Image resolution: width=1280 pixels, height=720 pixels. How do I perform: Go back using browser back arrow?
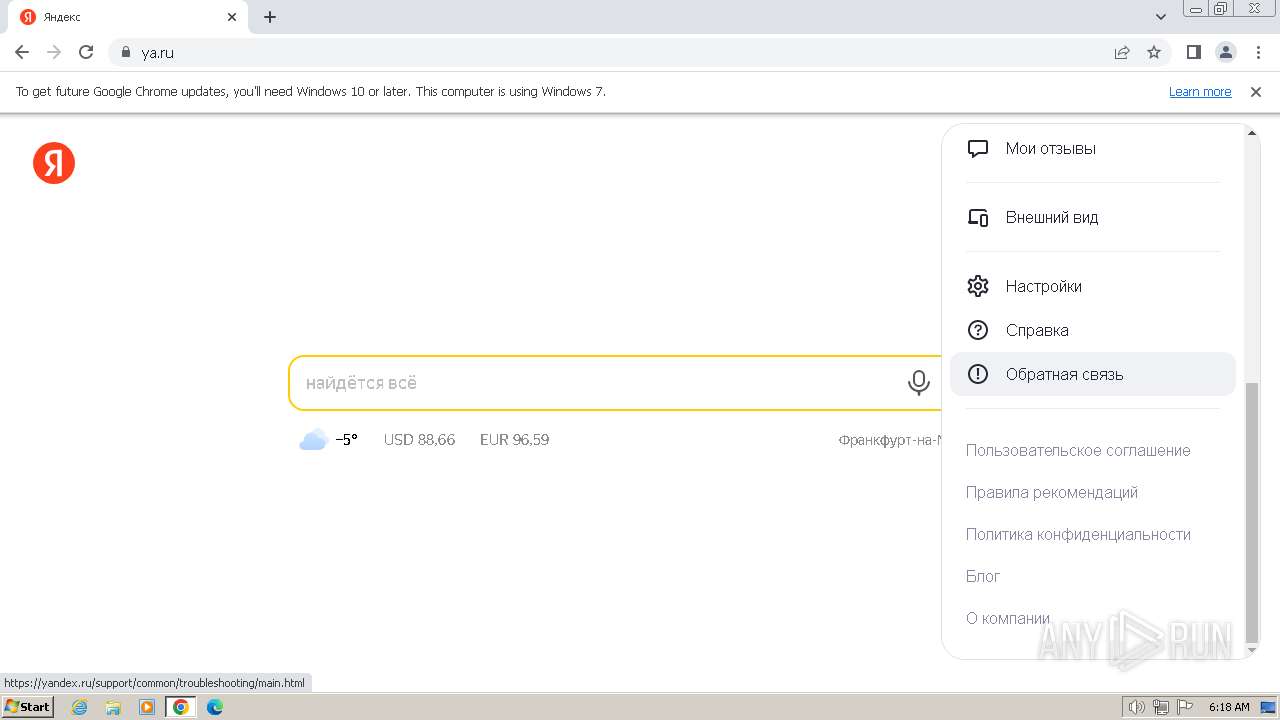(x=22, y=52)
